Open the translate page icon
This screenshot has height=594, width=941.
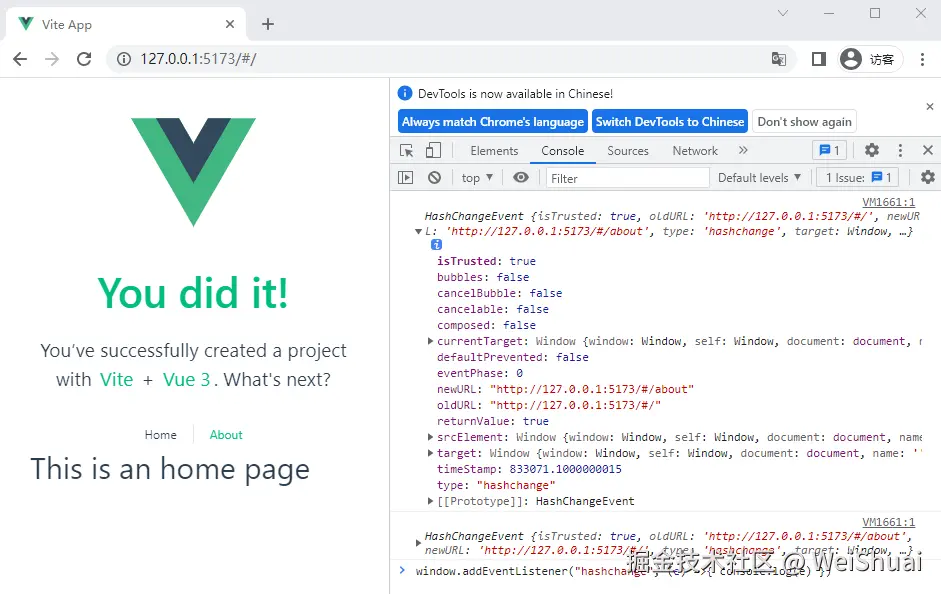point(778,59)
